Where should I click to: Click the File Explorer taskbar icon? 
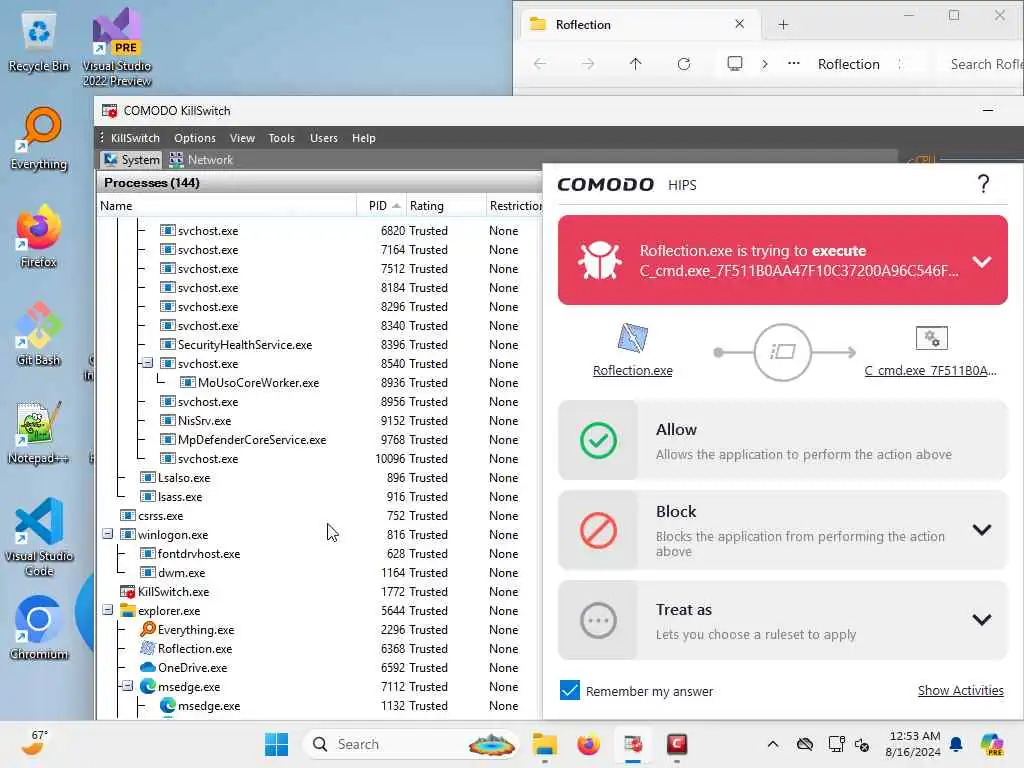(544, 744)
